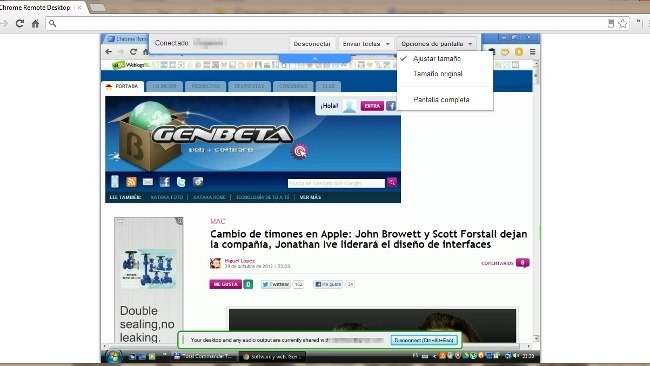Viewport: 650px width, 366px height.
Task: Open Genbeta's Facebook icon in the blue bar
Action: tap(165, 182)
